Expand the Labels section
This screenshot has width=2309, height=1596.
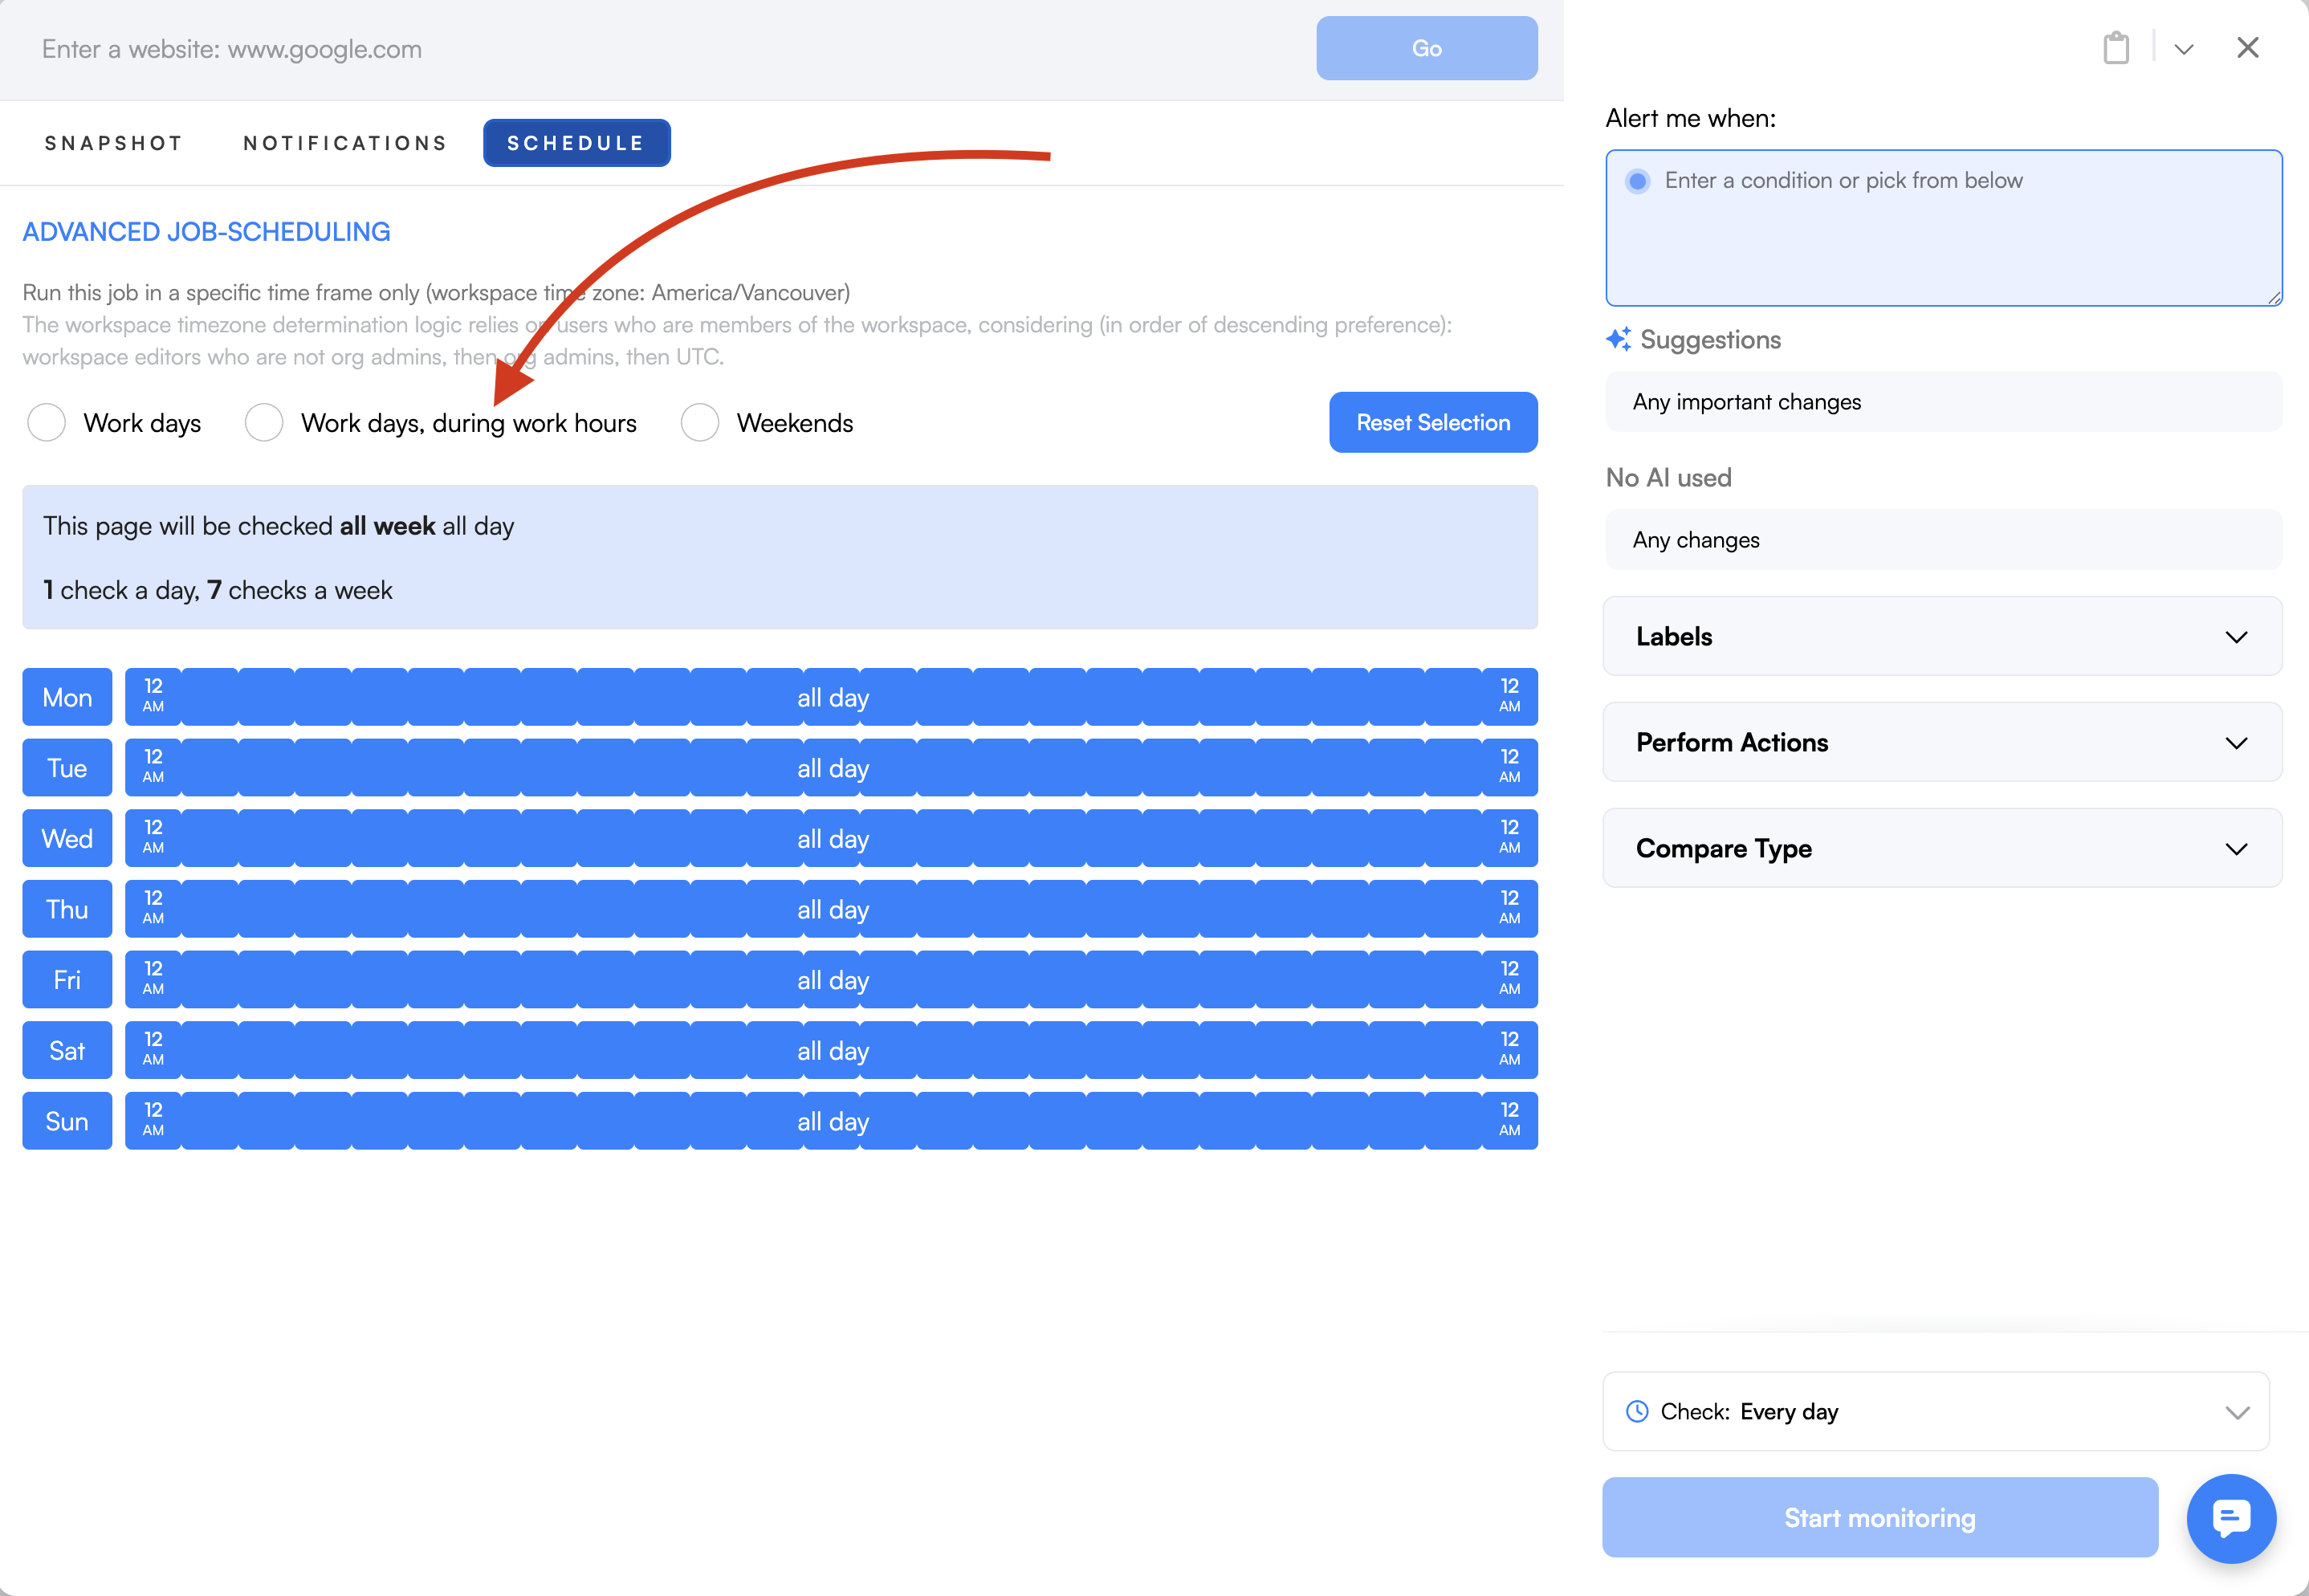pyautogui.click(x=1941, y=637)
